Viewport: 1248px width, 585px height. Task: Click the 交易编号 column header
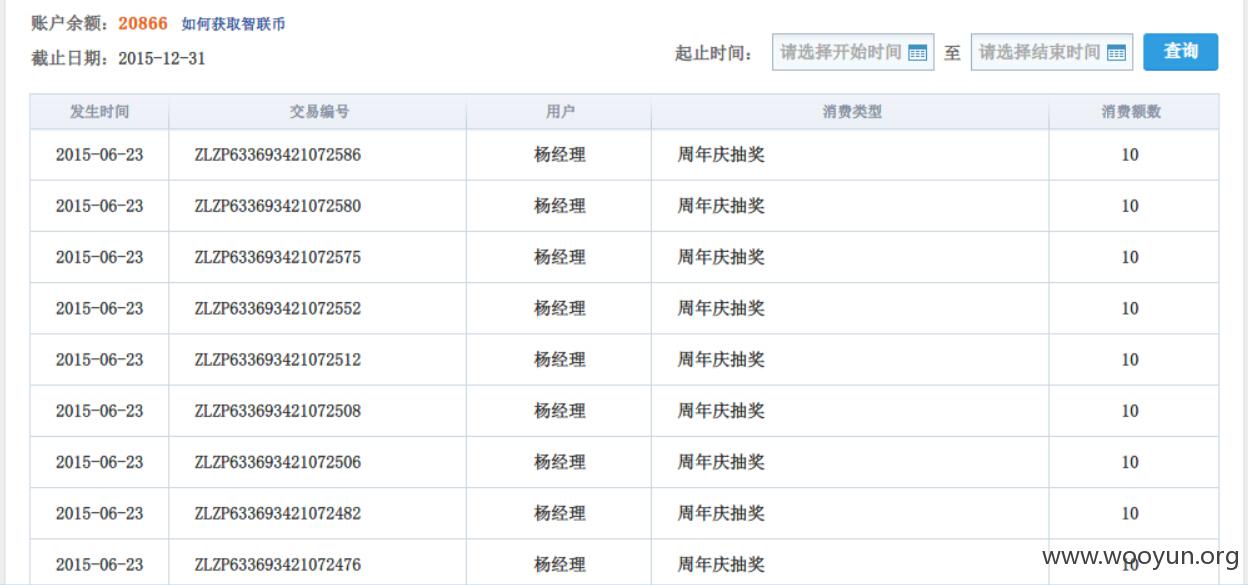pyautogui.click(x=319, y=112)
